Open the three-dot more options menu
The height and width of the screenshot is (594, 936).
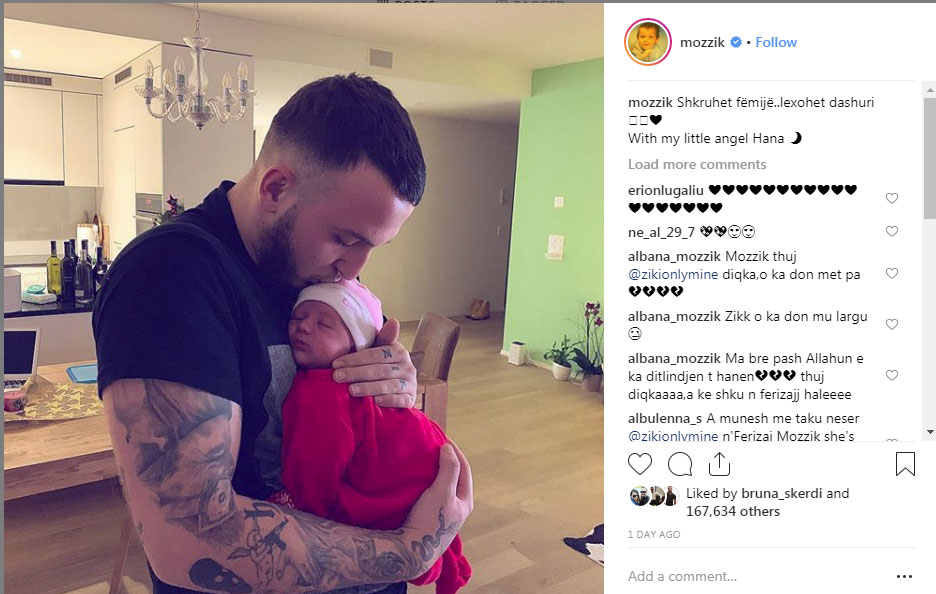point(904,576)
